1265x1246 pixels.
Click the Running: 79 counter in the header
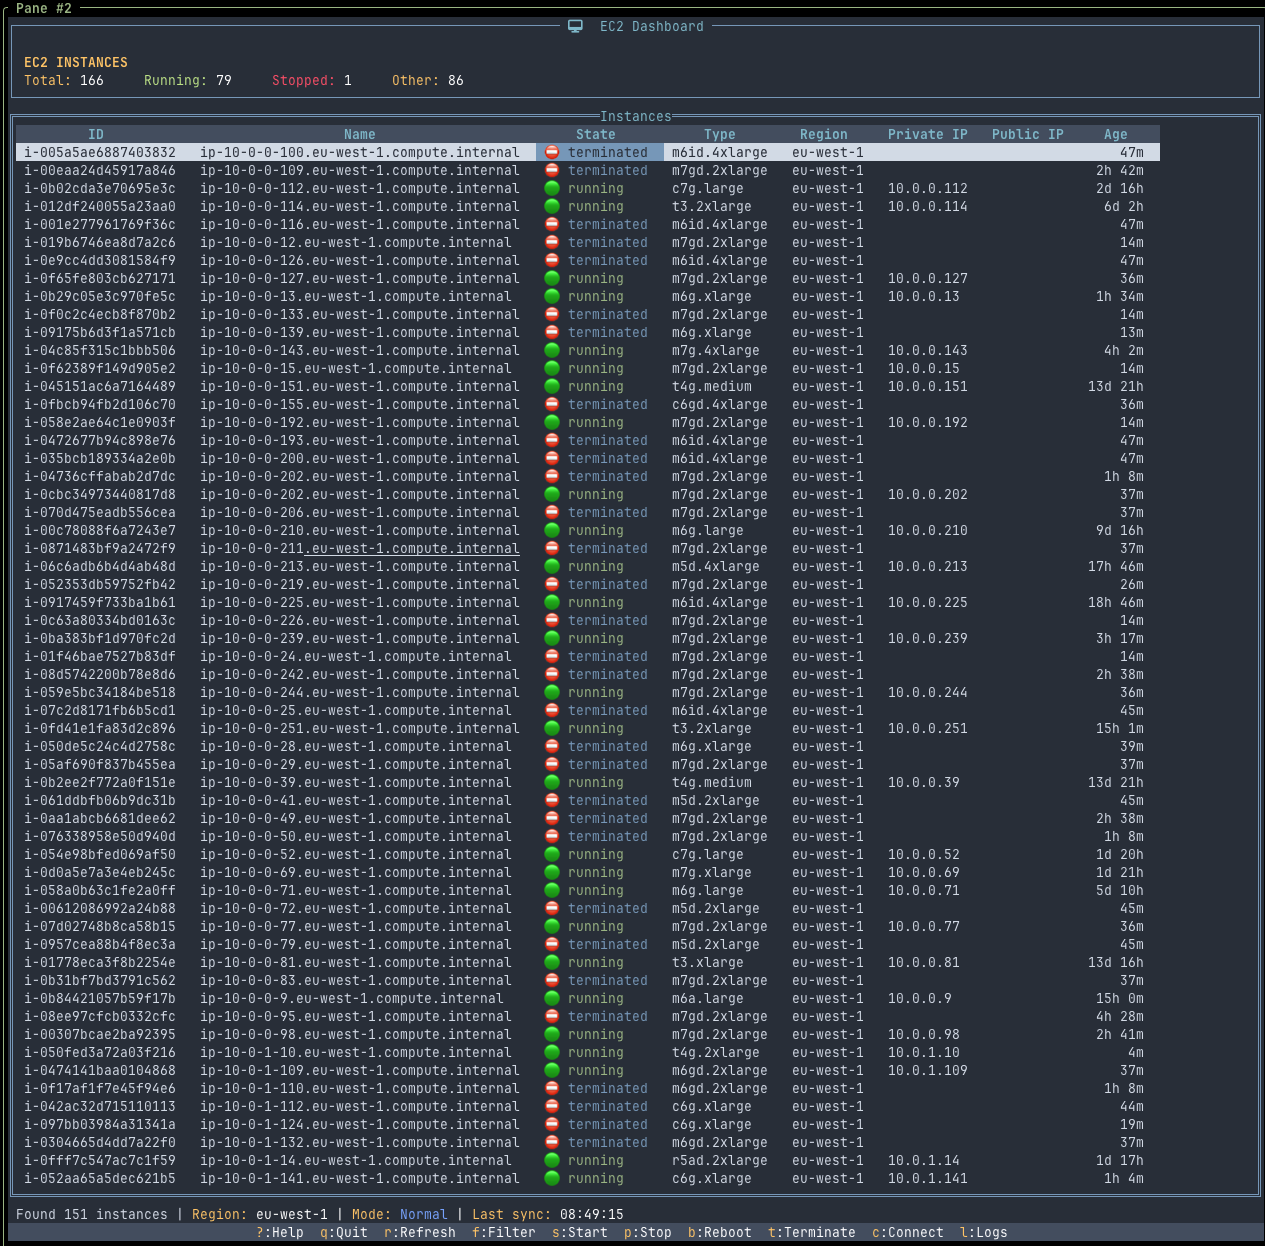[188, 80]
